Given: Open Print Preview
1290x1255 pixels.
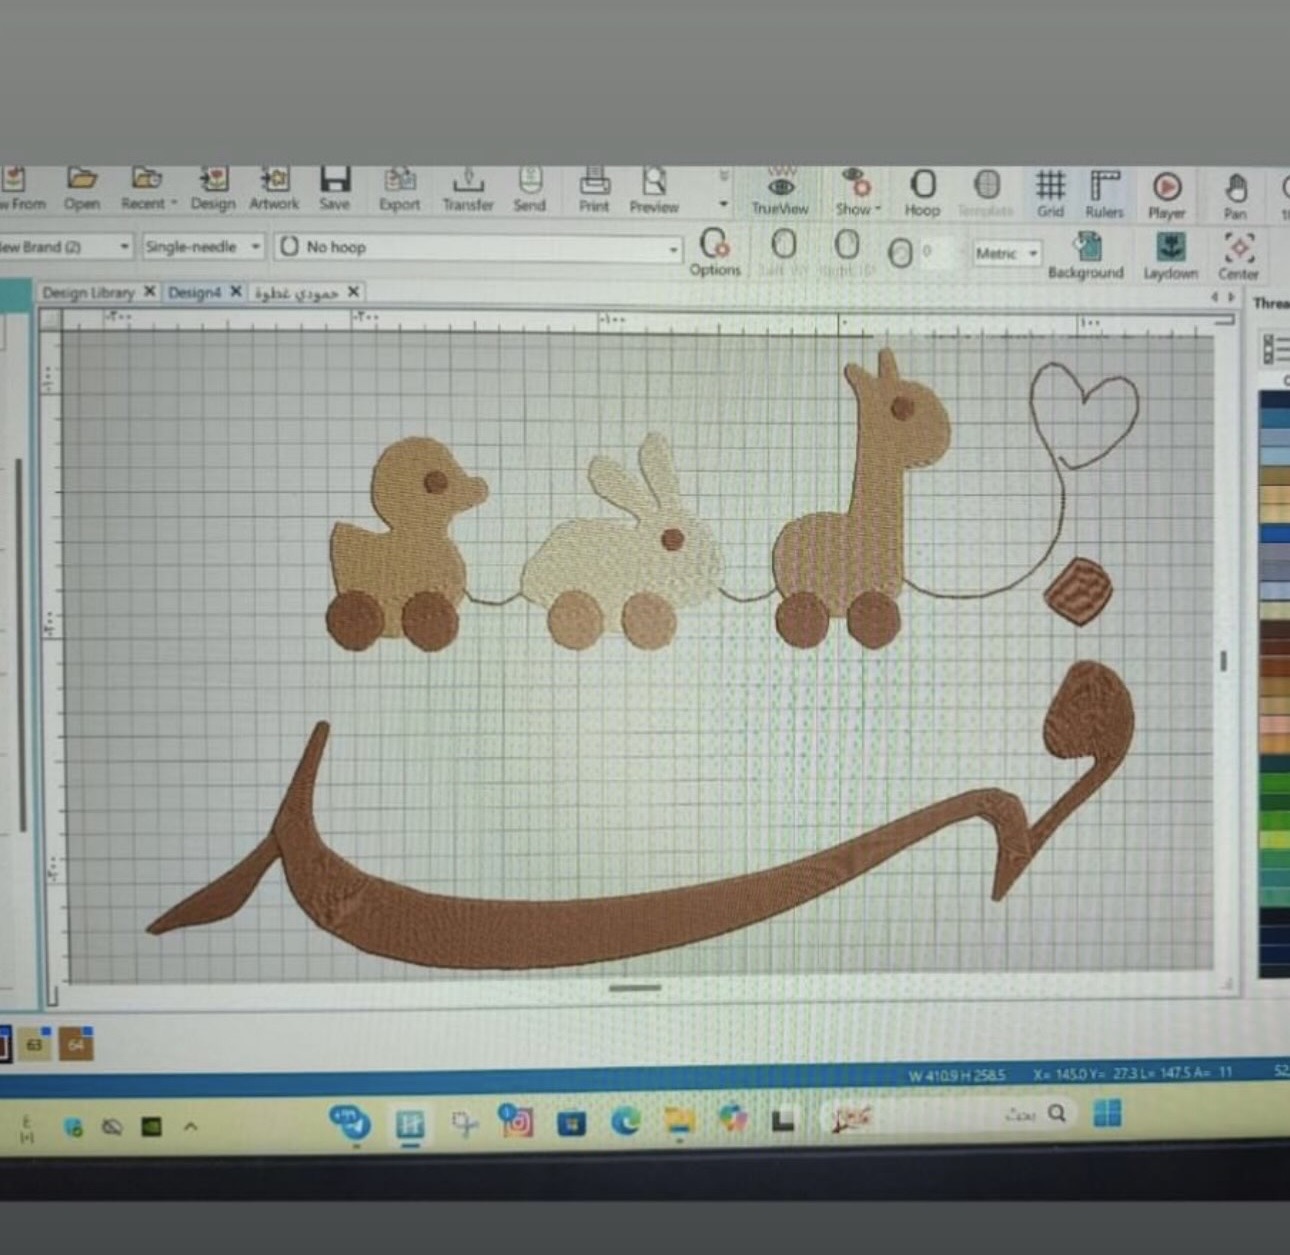Looking at the screenshot, I should [654, 190].
